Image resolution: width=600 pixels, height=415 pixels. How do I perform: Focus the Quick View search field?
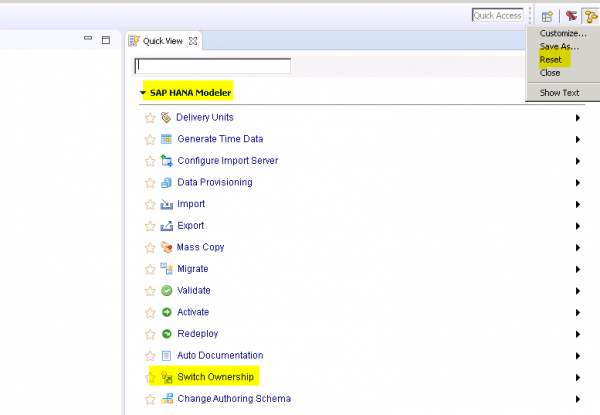213,66
